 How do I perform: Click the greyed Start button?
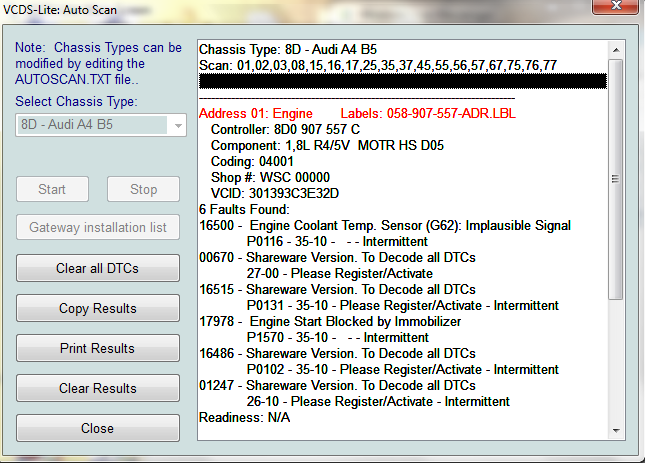(x=52, y=189)
